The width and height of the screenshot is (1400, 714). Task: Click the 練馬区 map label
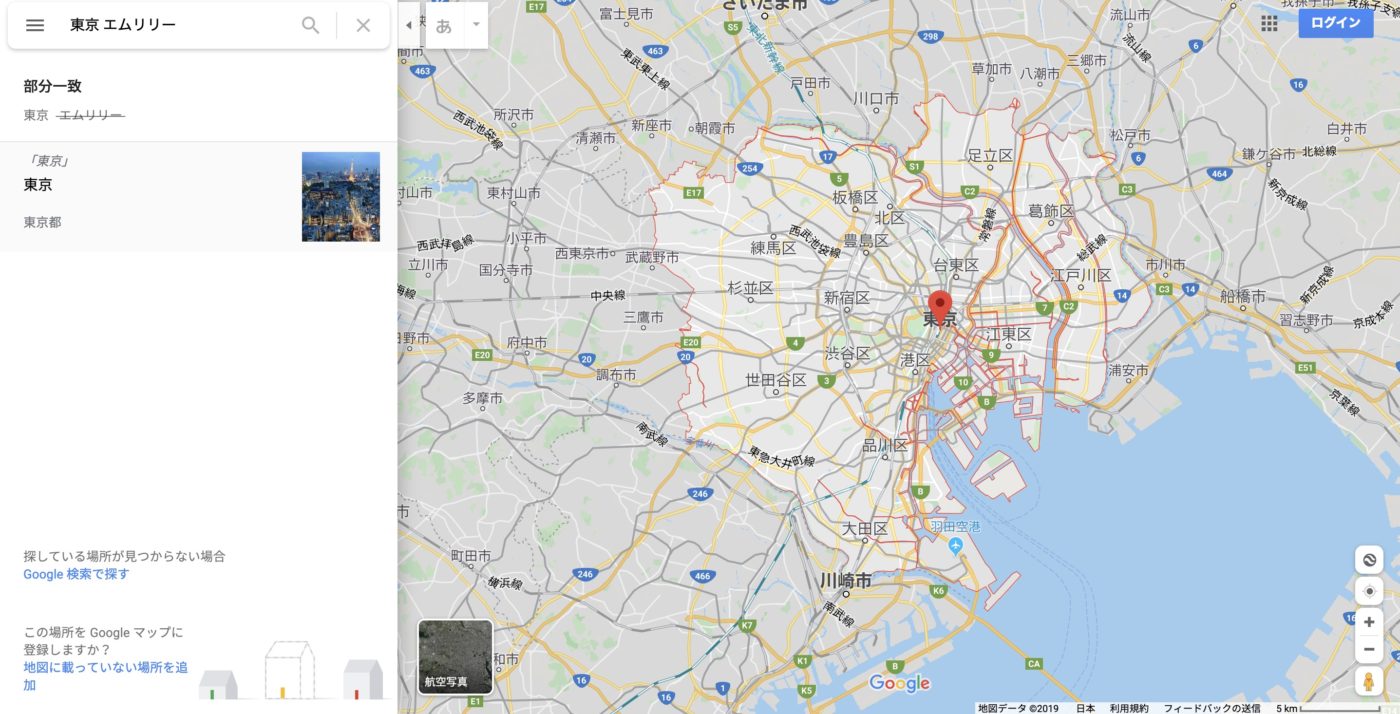click(x=773, y=247)
